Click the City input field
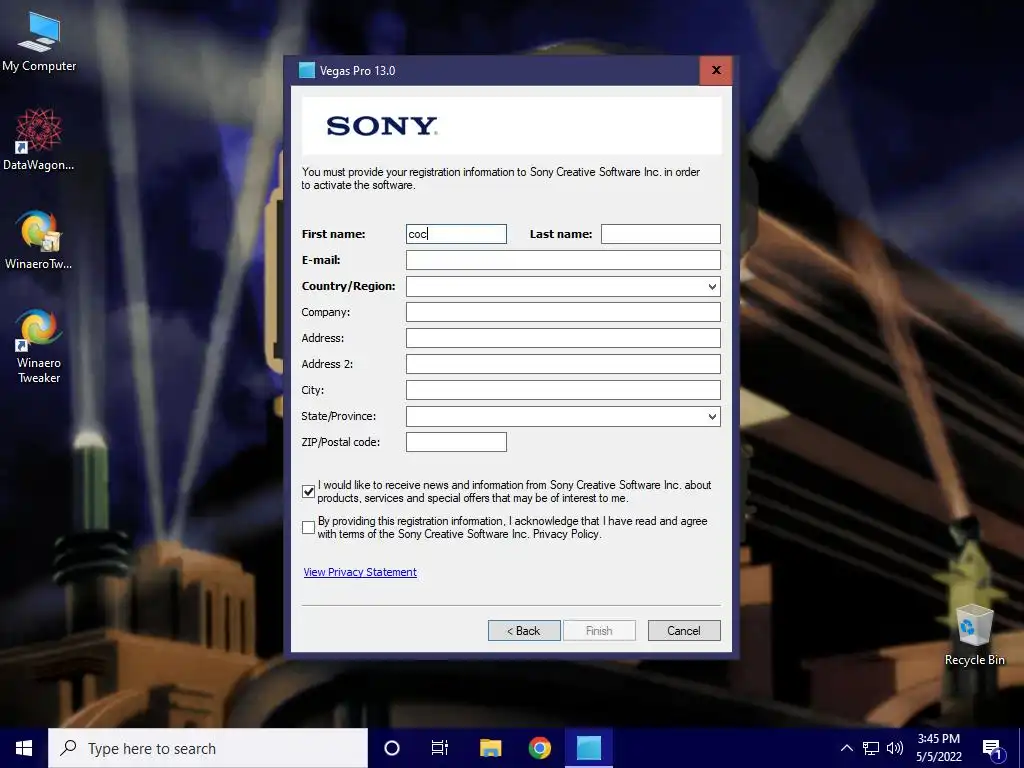 [563, 390]
